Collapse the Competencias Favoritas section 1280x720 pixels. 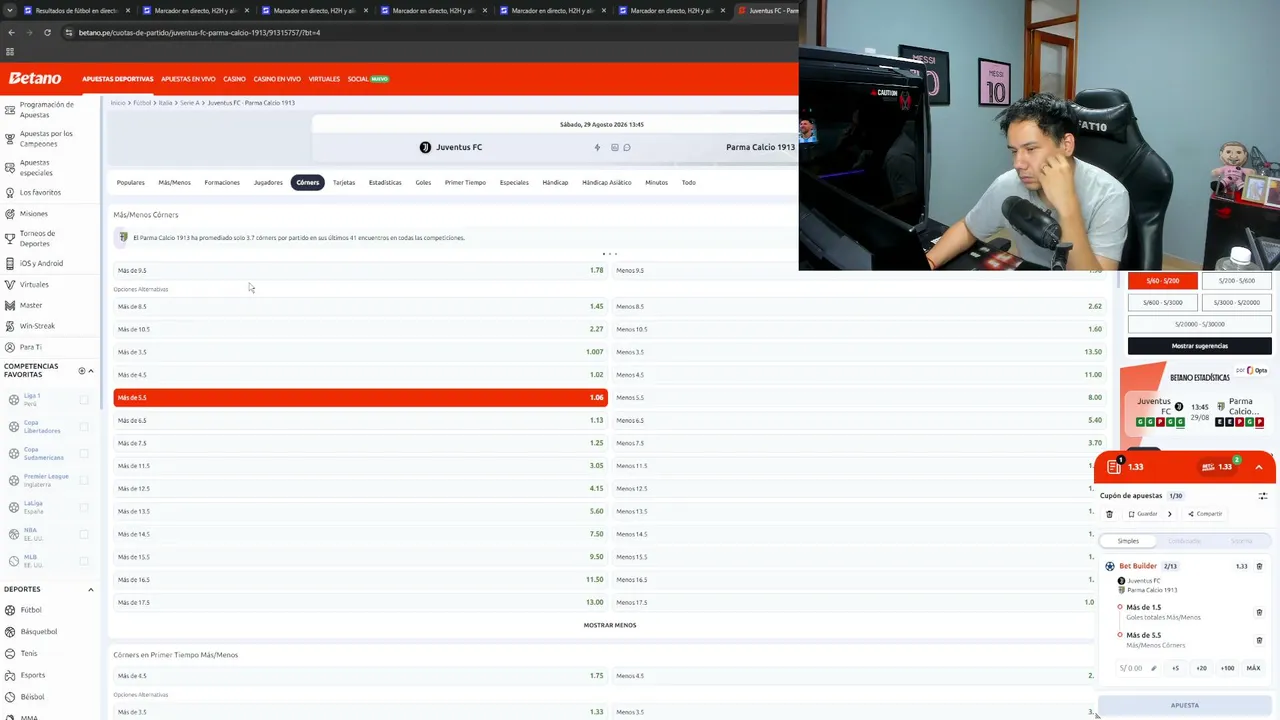point(91,371)
